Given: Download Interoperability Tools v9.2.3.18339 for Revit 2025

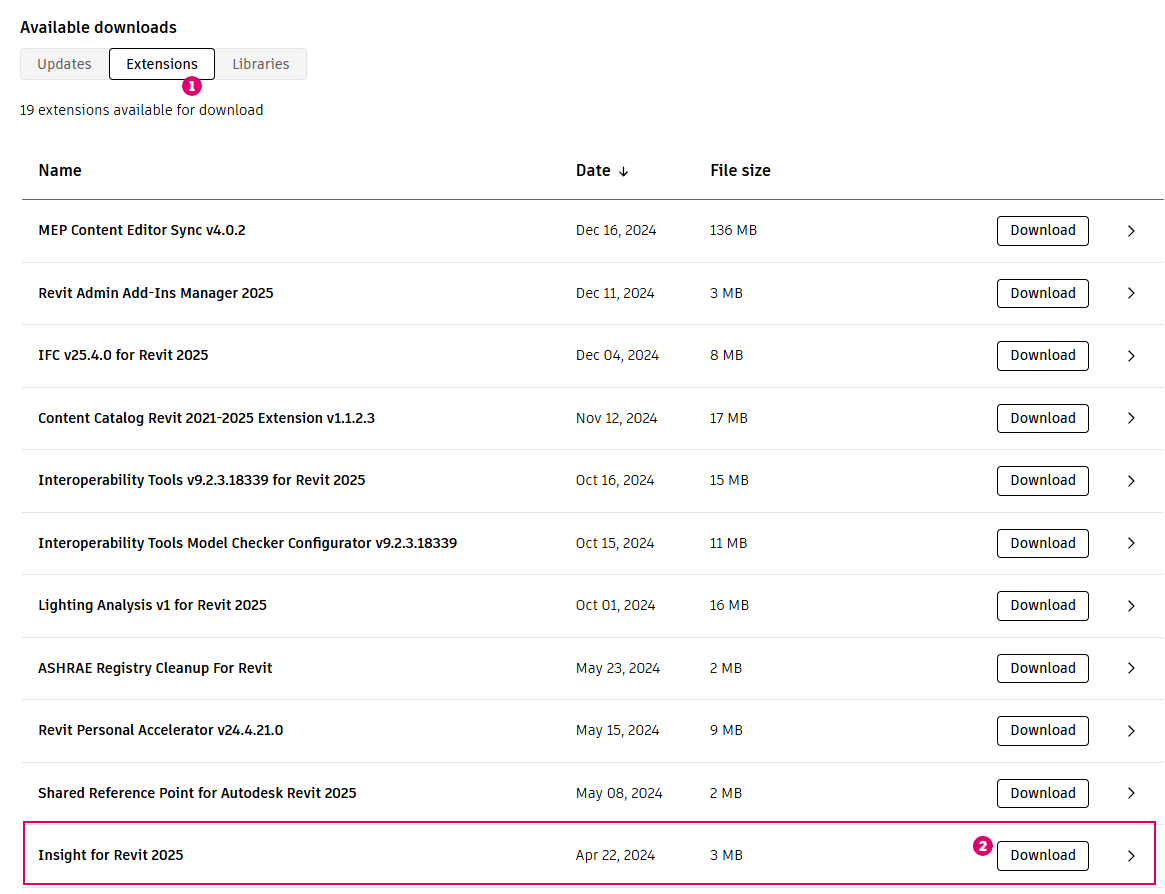Looking at the screenshot, I should tap(1042, 480).
